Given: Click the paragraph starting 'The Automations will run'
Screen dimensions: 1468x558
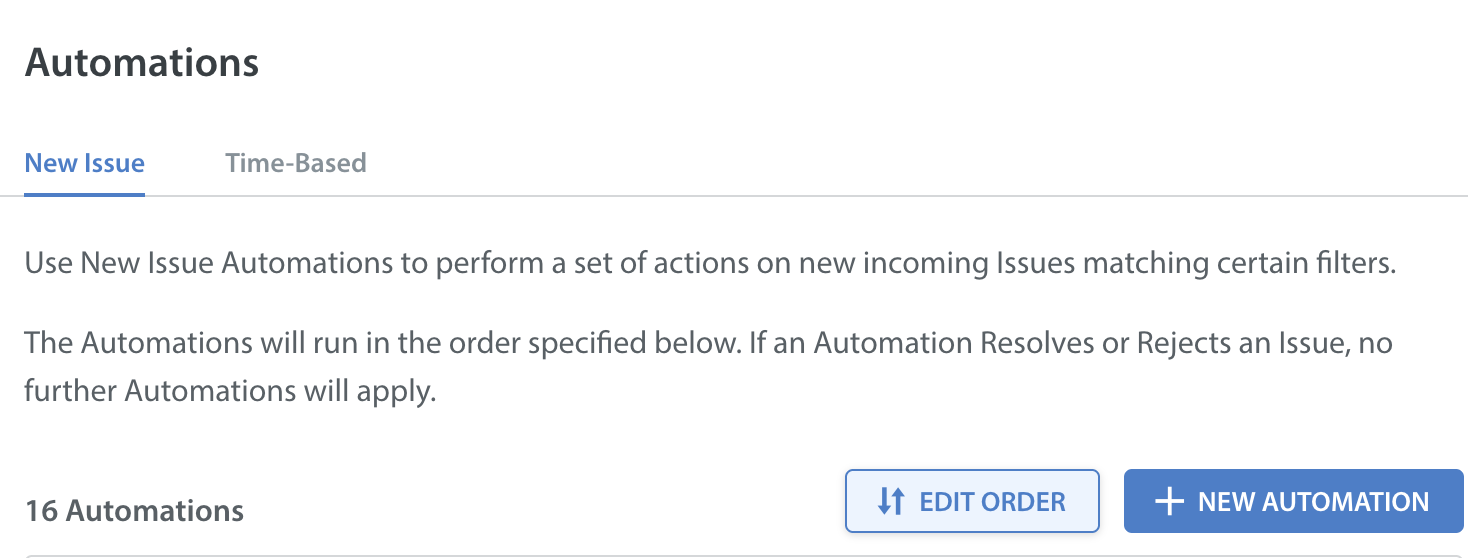Looking at the screenshot, I should click(x=709, y=367).
